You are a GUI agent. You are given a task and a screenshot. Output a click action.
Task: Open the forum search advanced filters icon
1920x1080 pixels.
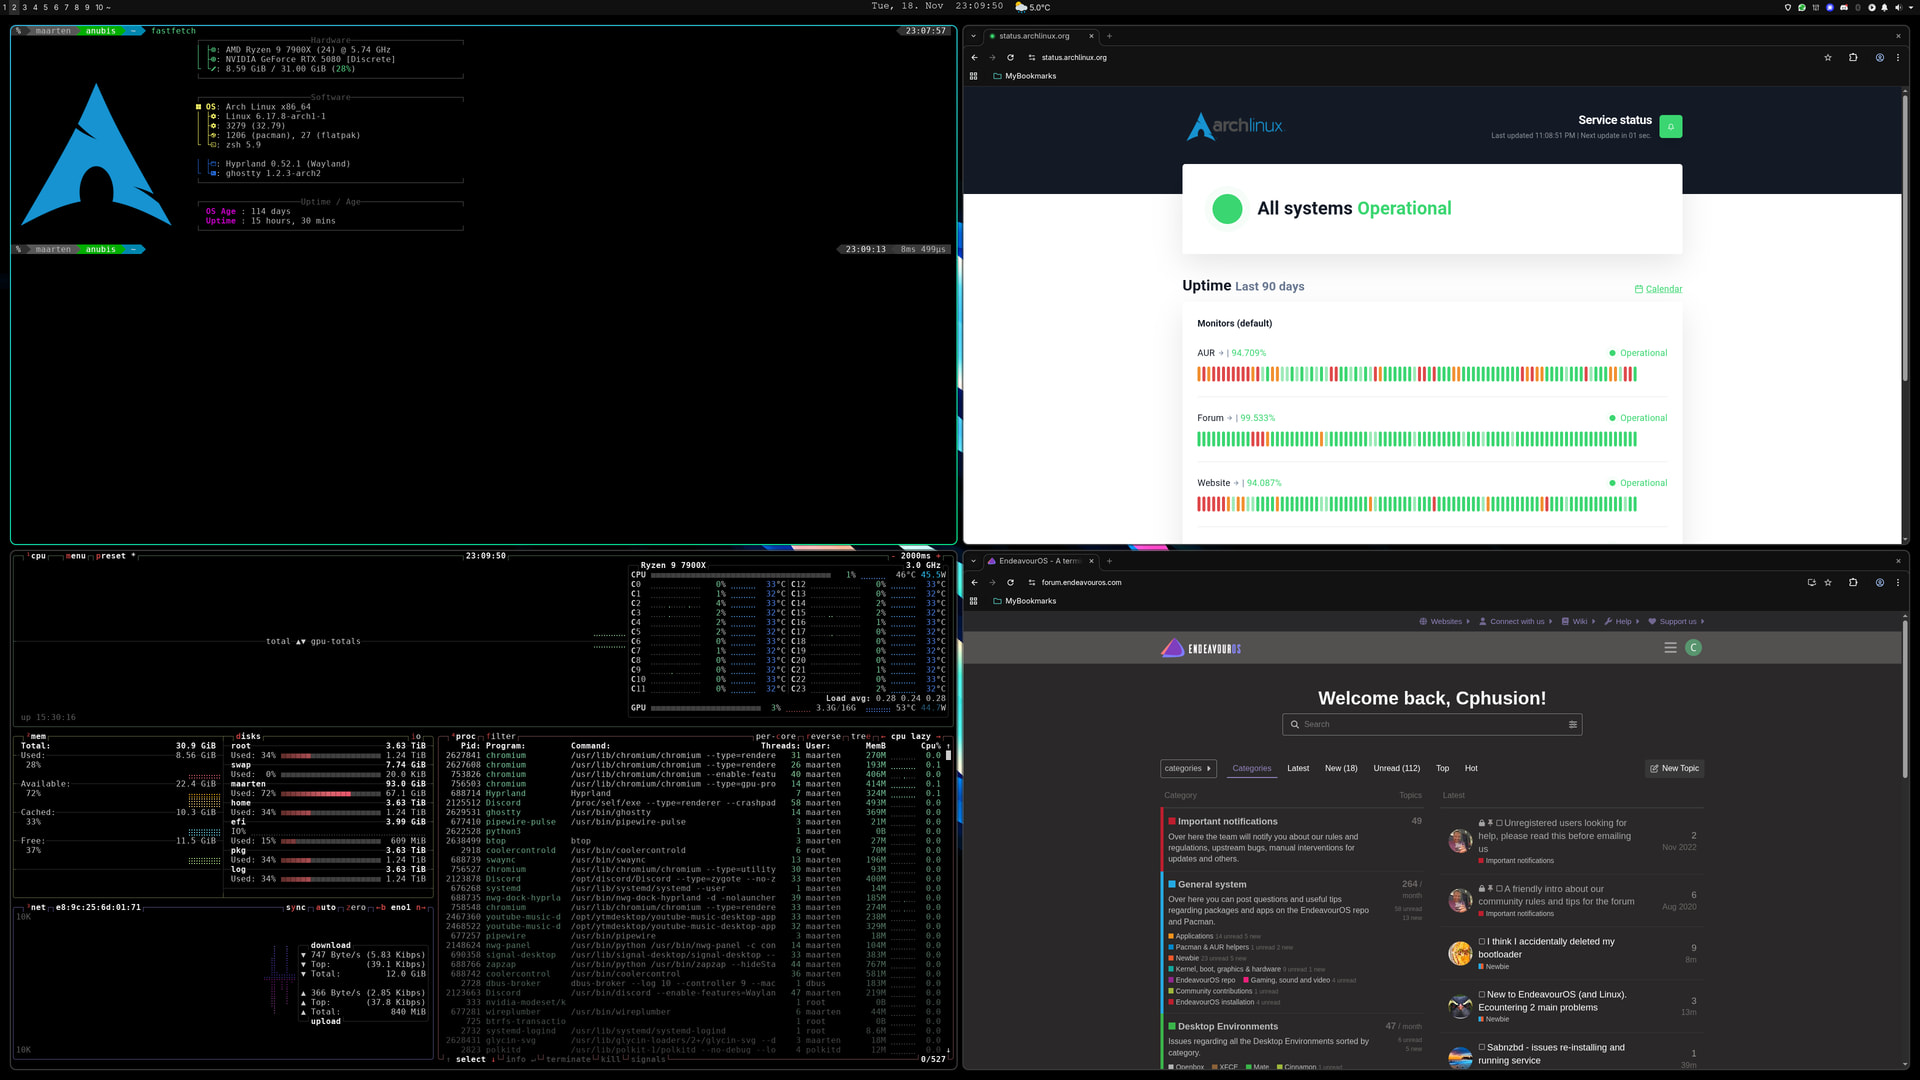point(1572,725)
